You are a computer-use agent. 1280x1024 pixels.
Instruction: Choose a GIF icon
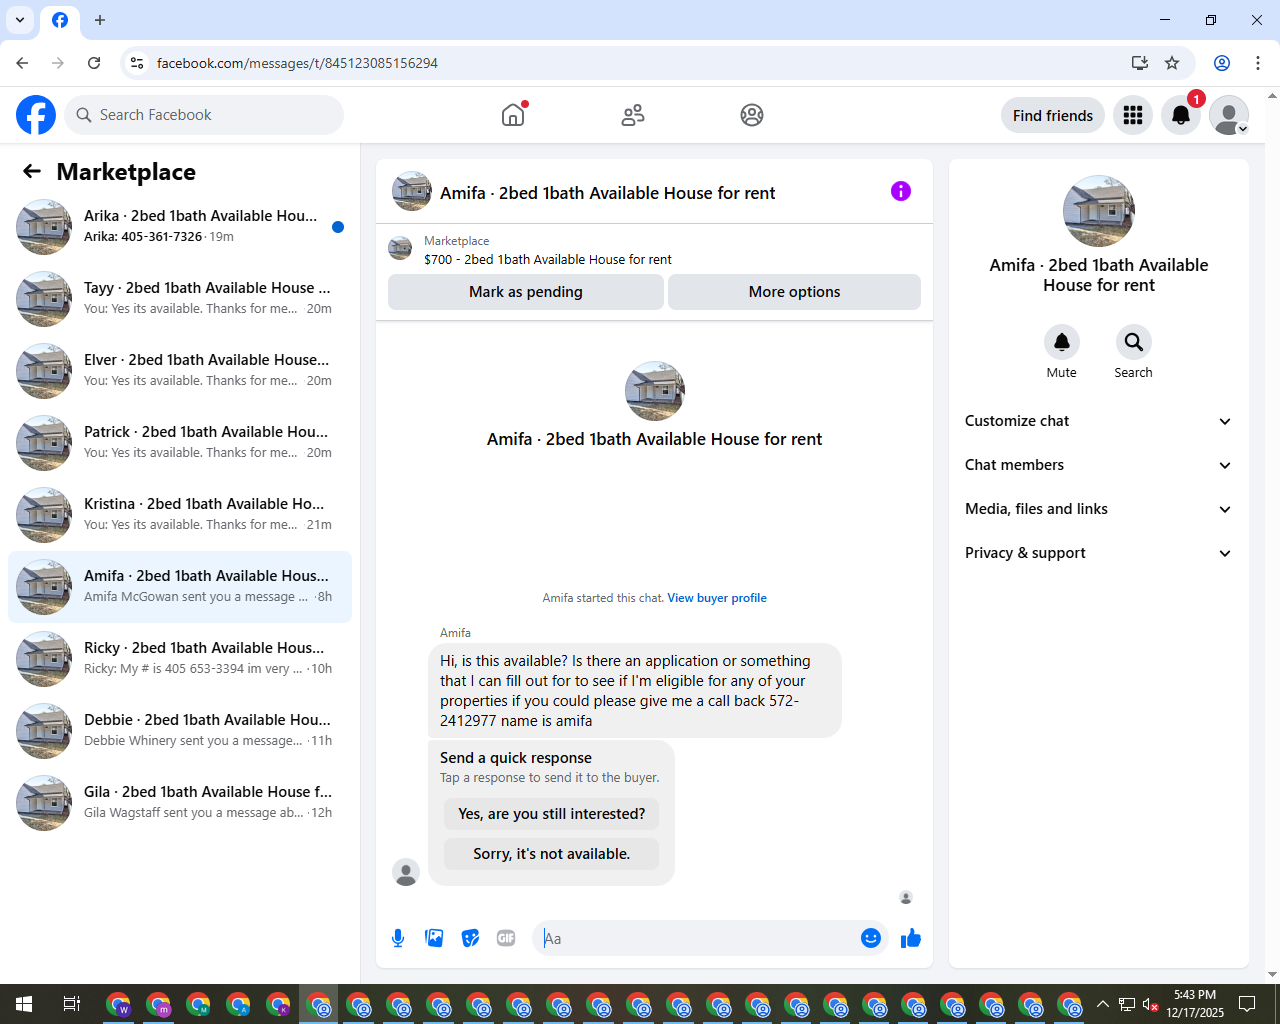click(x=506, y=938)
